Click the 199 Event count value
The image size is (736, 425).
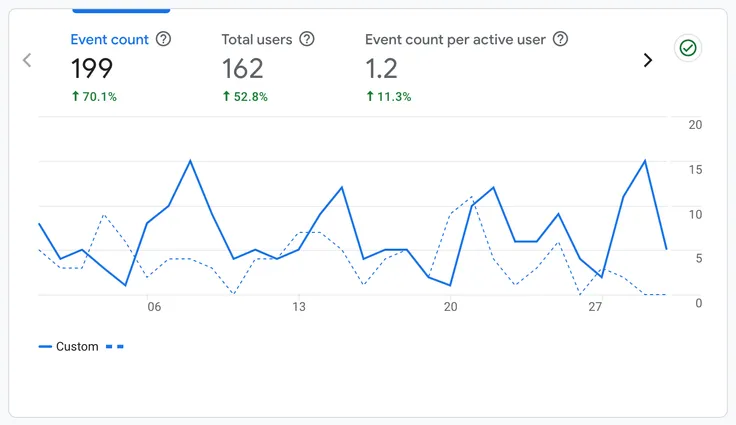coord(92,68)
